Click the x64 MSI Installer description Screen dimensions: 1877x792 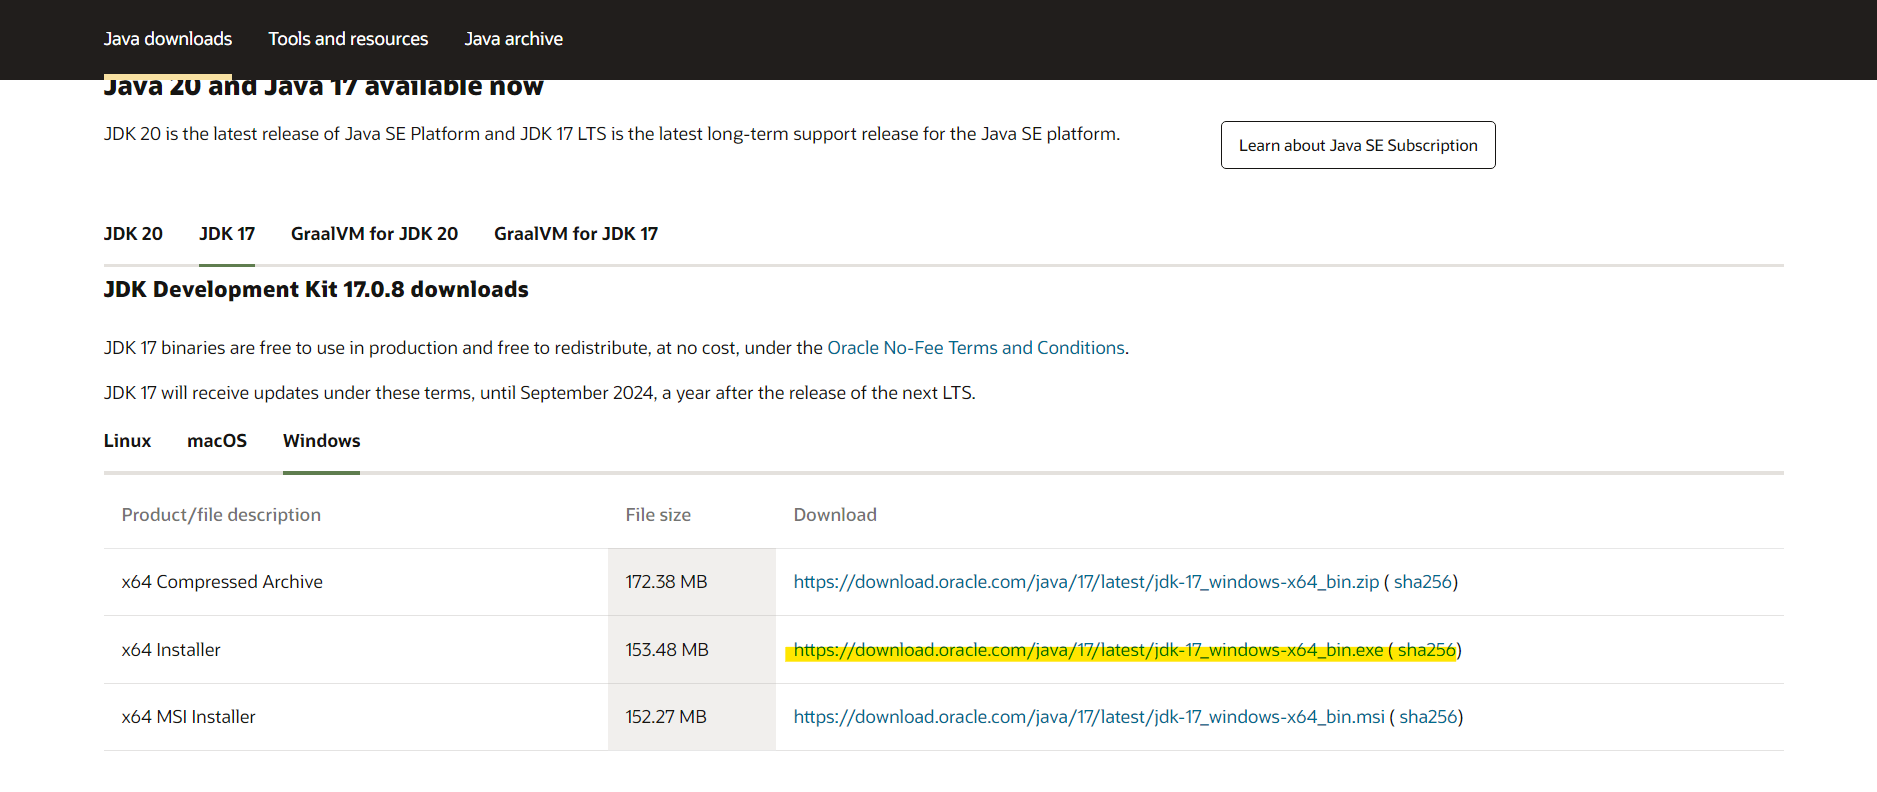click(189, 717)
